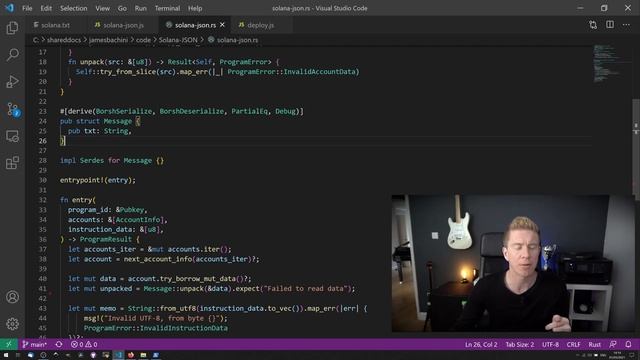Image resolution: width=640 pixels, height=360 pixels.
Task: Open the file manager taskbar icon
Action: pos(143,355)
